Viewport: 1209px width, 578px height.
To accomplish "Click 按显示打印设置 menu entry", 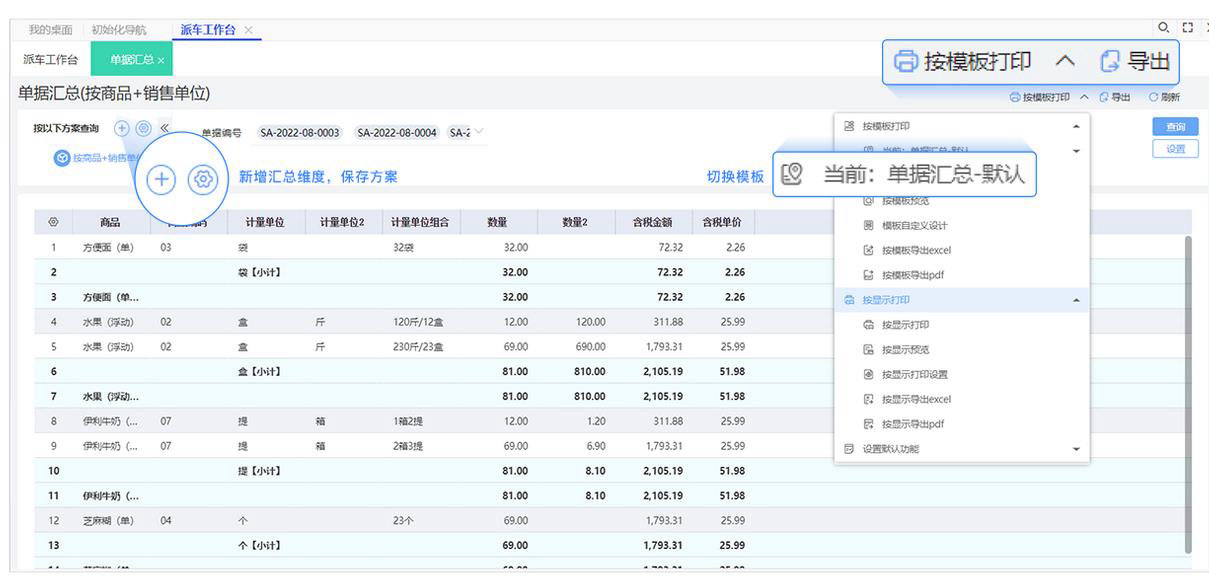I will click(x=913, y=374).
